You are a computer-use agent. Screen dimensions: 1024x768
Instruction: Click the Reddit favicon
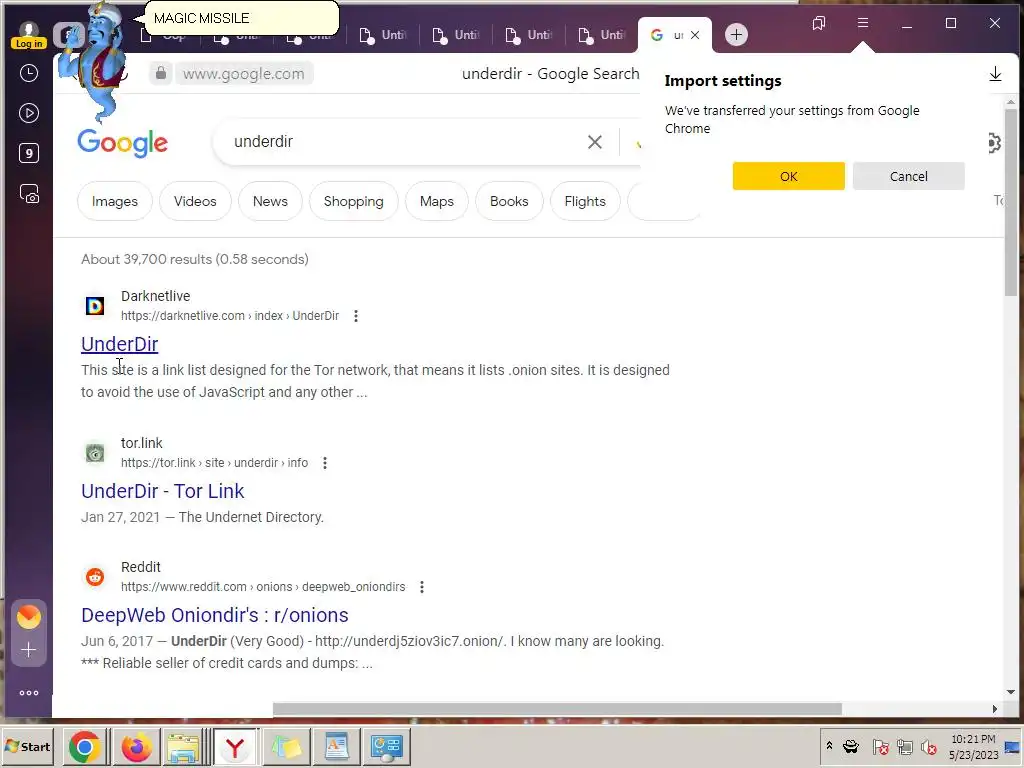click(95, 577)
